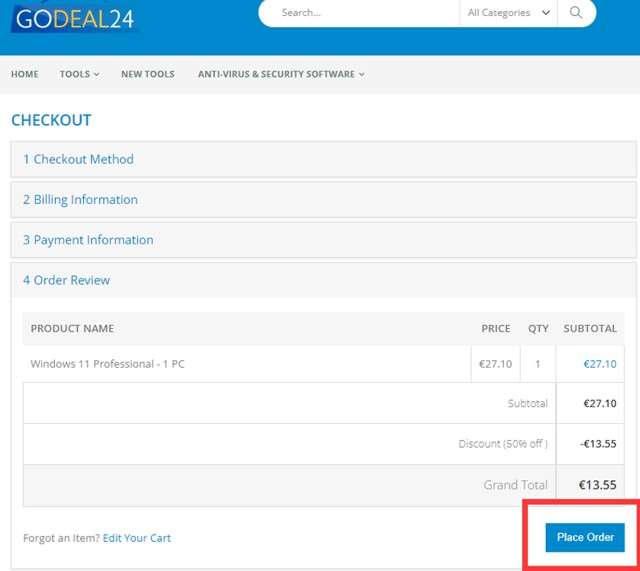Viewport: 640px width, 571px height.
Task: Go to the HOME menu item
Action: point(25,74)
